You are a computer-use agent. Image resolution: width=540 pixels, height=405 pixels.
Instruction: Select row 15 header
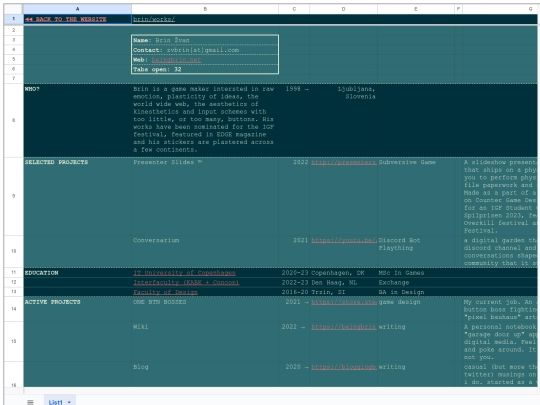(14, 341)
